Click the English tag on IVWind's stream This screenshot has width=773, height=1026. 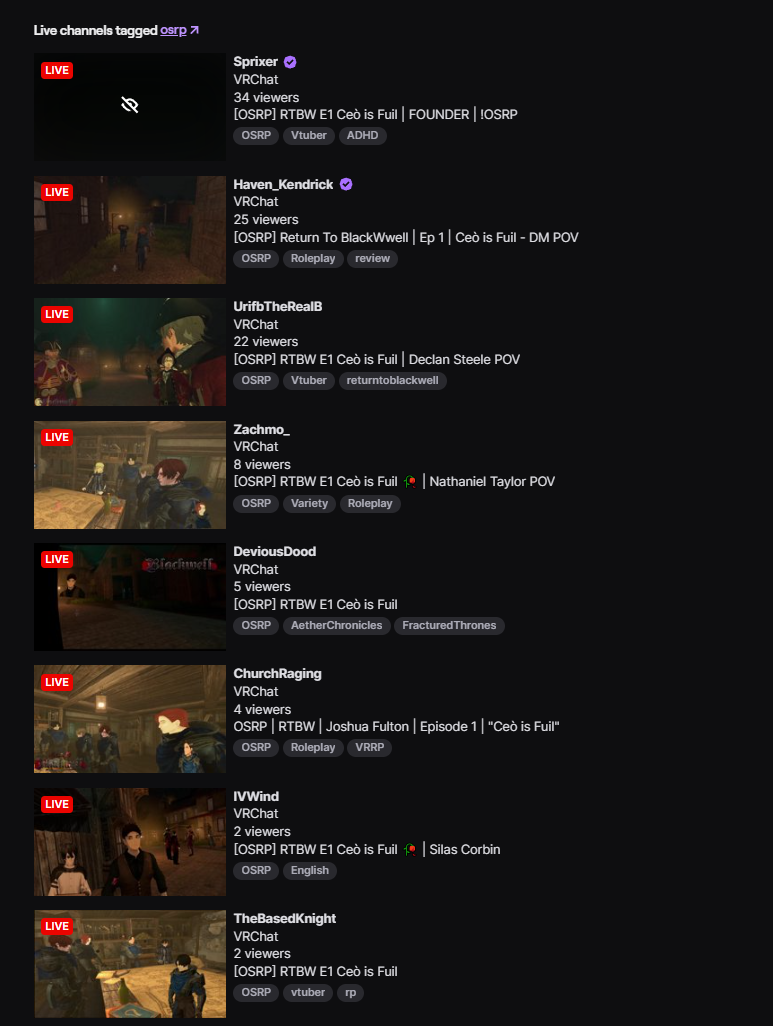(x=310, y=871)
